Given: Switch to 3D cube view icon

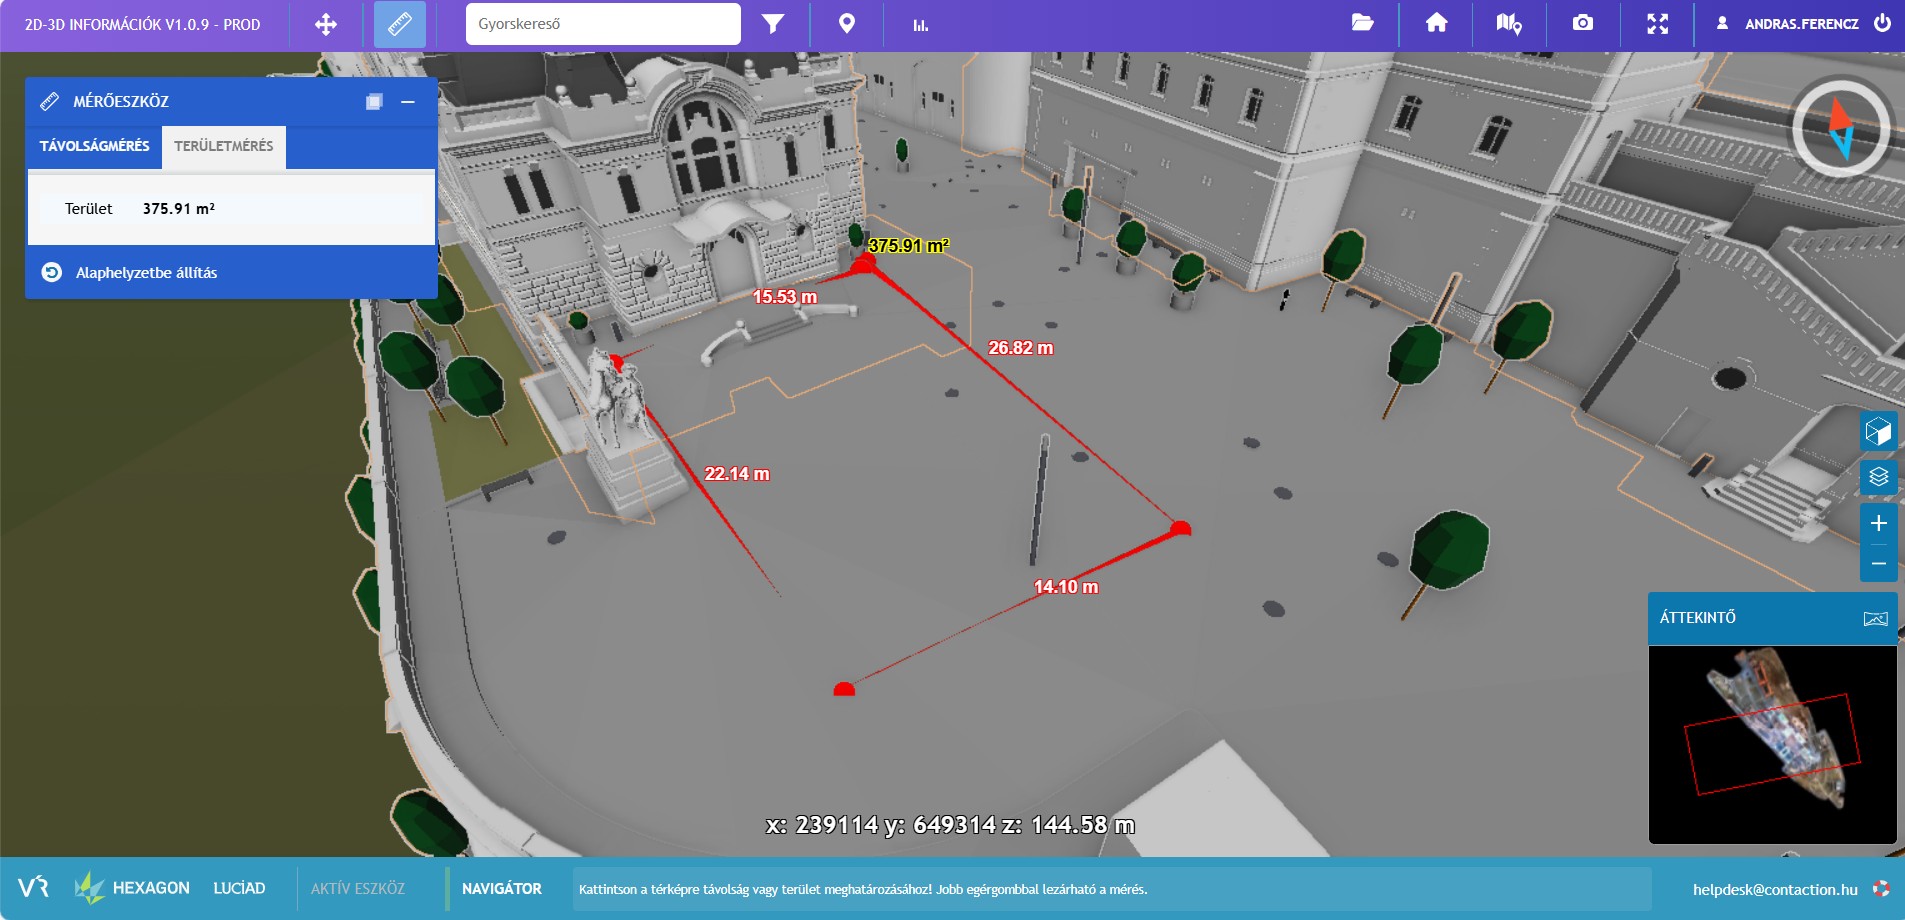Looking at the screenshot, I should click(1878, 432).
